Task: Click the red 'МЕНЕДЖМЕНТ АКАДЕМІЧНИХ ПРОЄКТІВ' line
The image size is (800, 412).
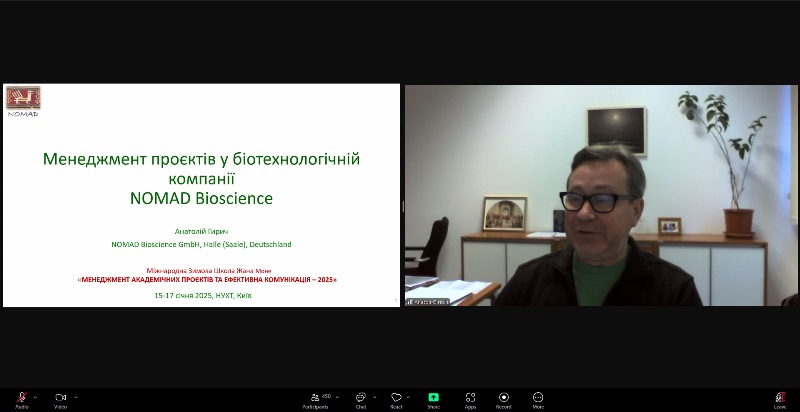Action: 207,280
